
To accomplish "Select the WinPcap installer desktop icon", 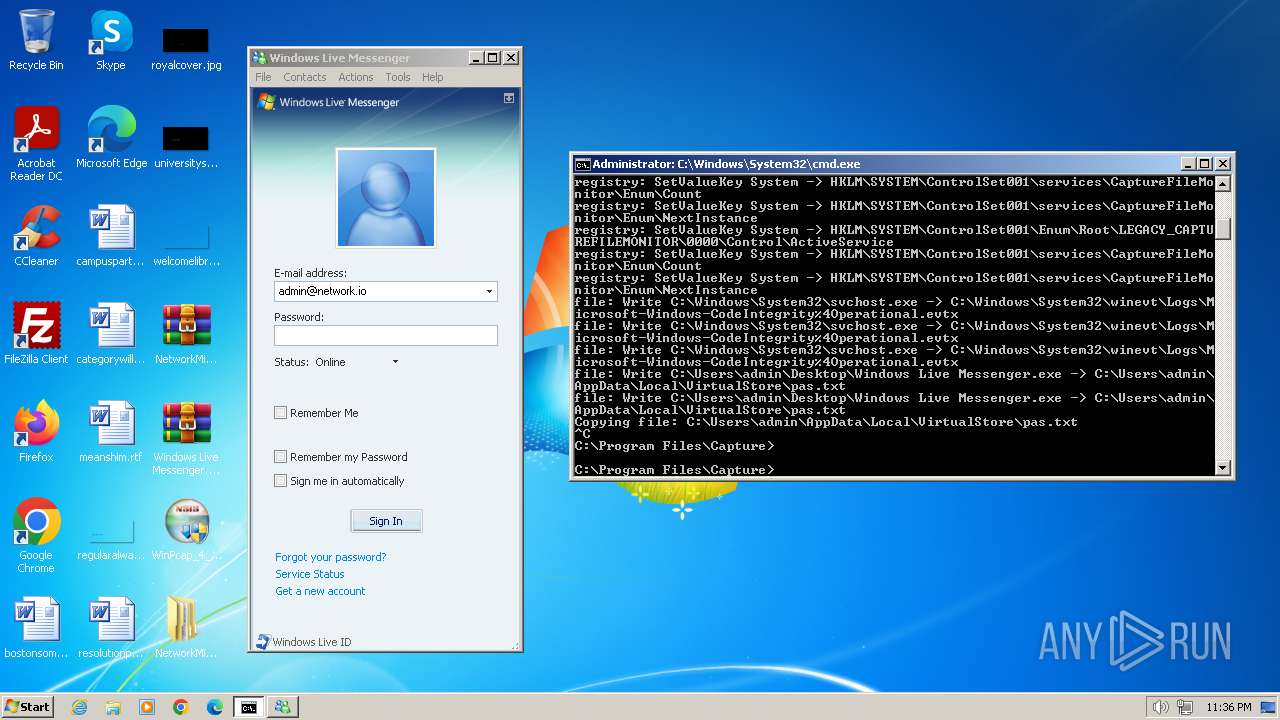I will 186,530.
